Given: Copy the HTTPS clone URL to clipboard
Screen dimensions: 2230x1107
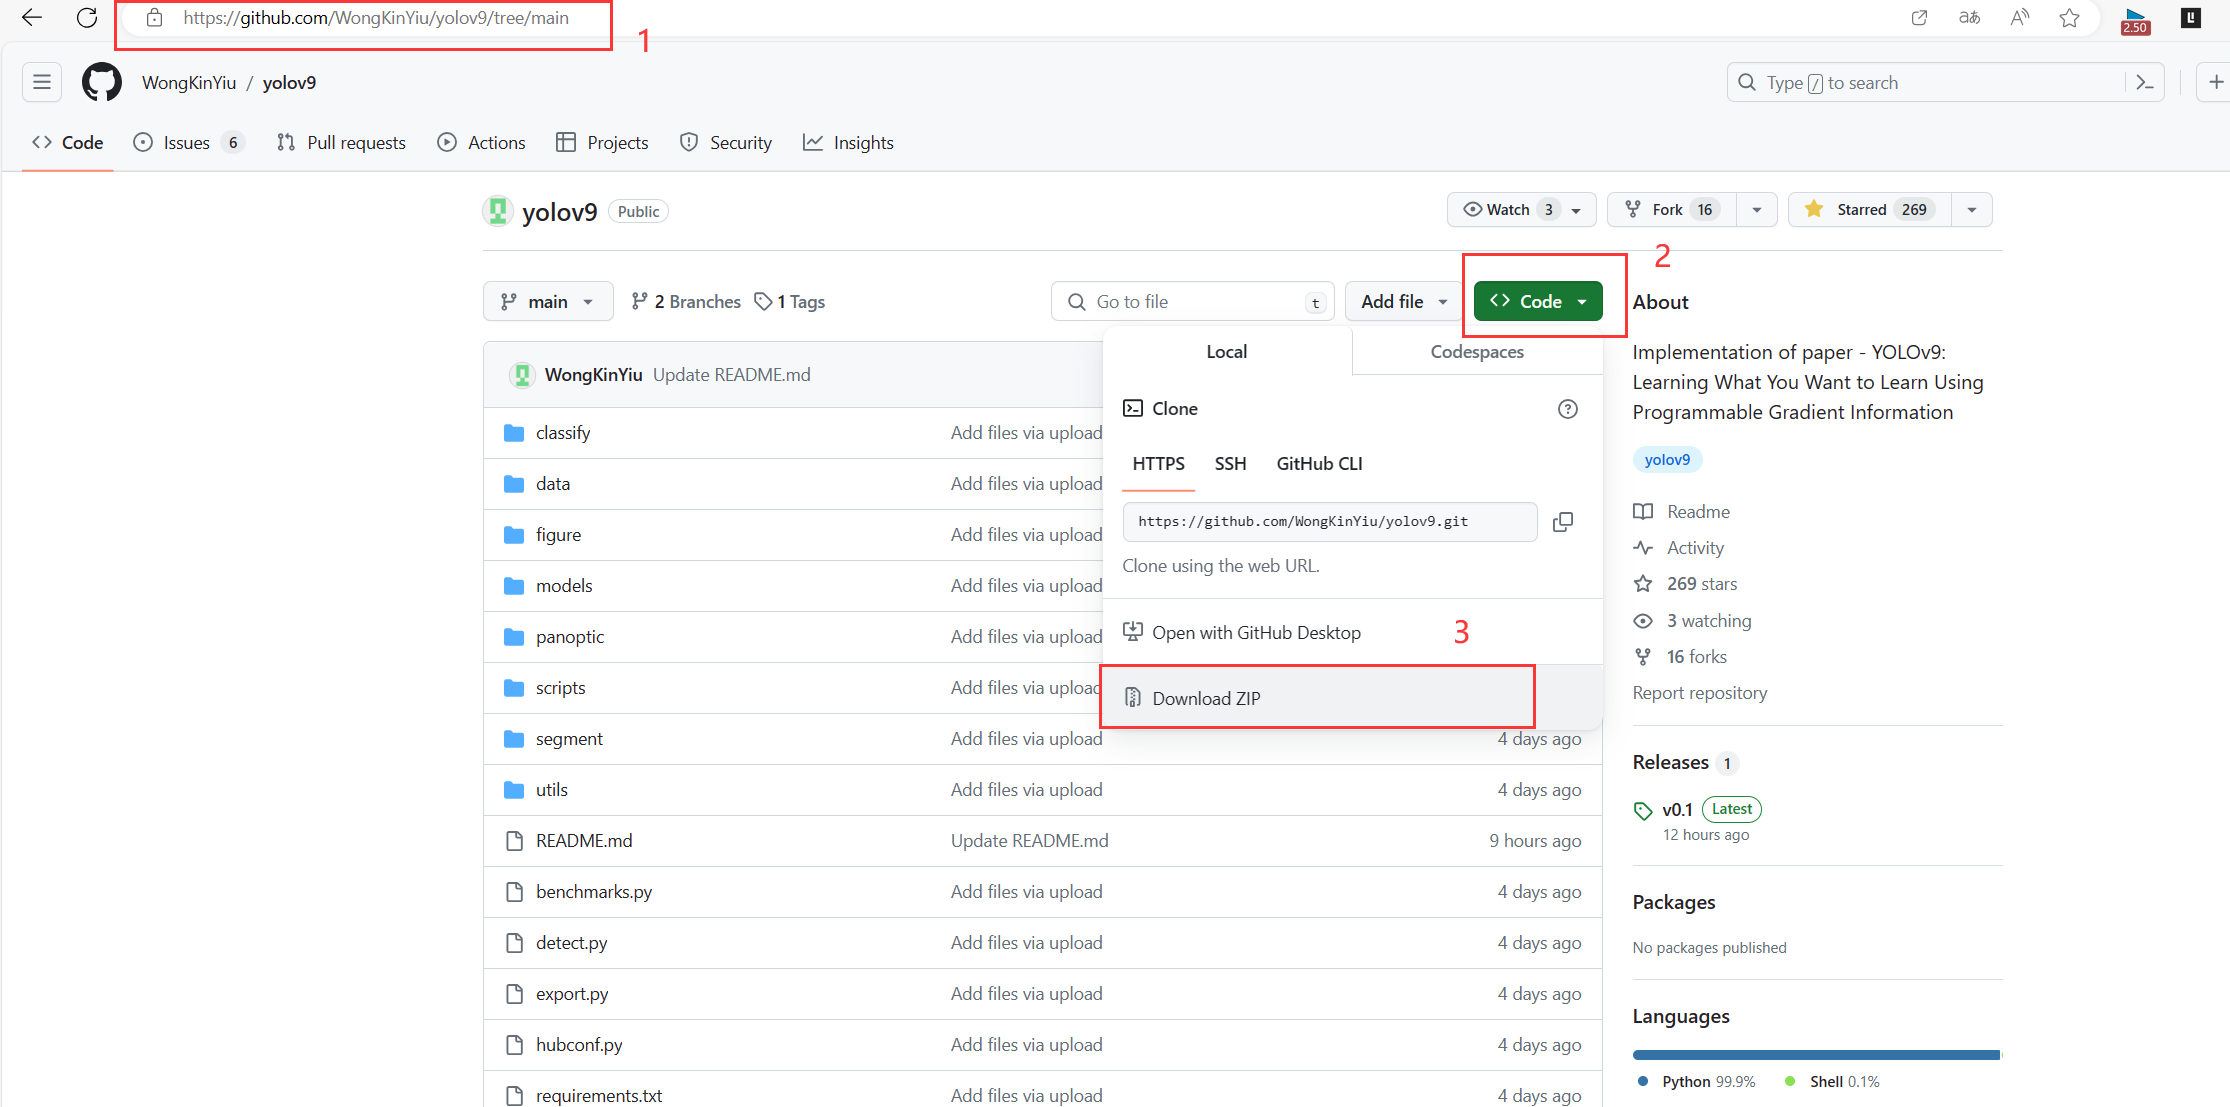Looking at the screenshot, I should pos(1562,522).
